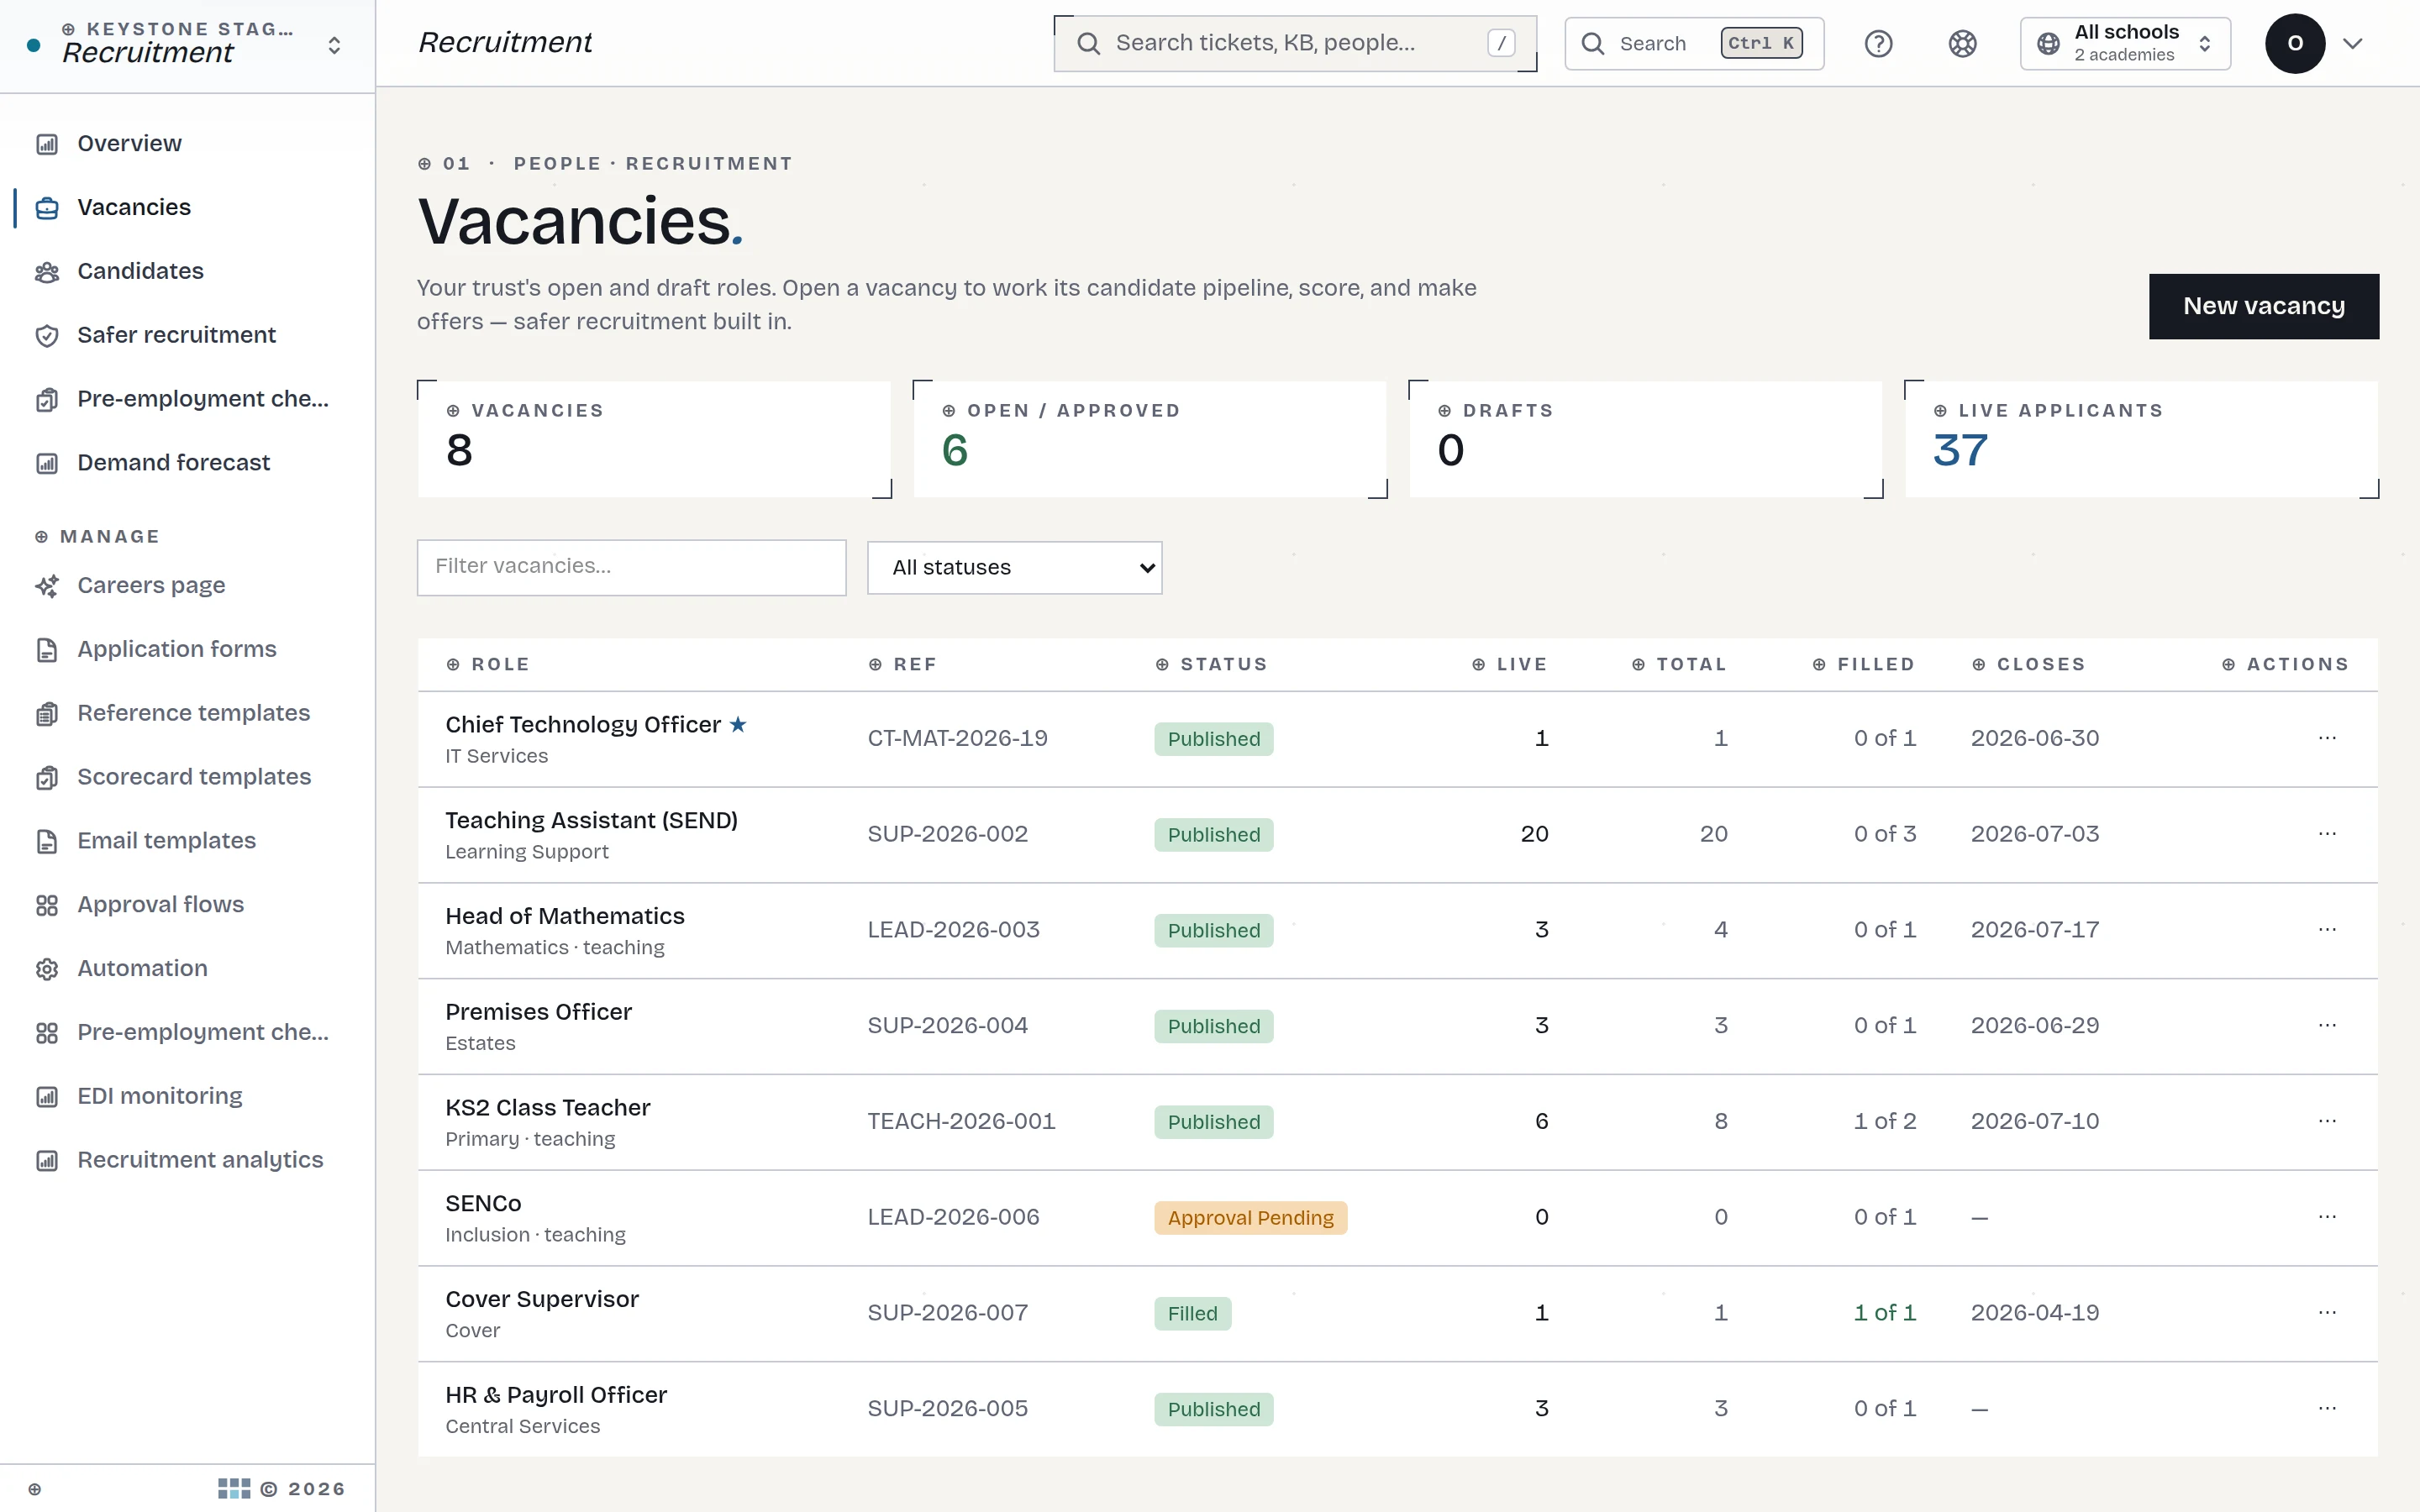This screenshot has width=2420, height=1512.
Task: Open actions menu for Premises Officer
Action: (x=2327, y=1026)
